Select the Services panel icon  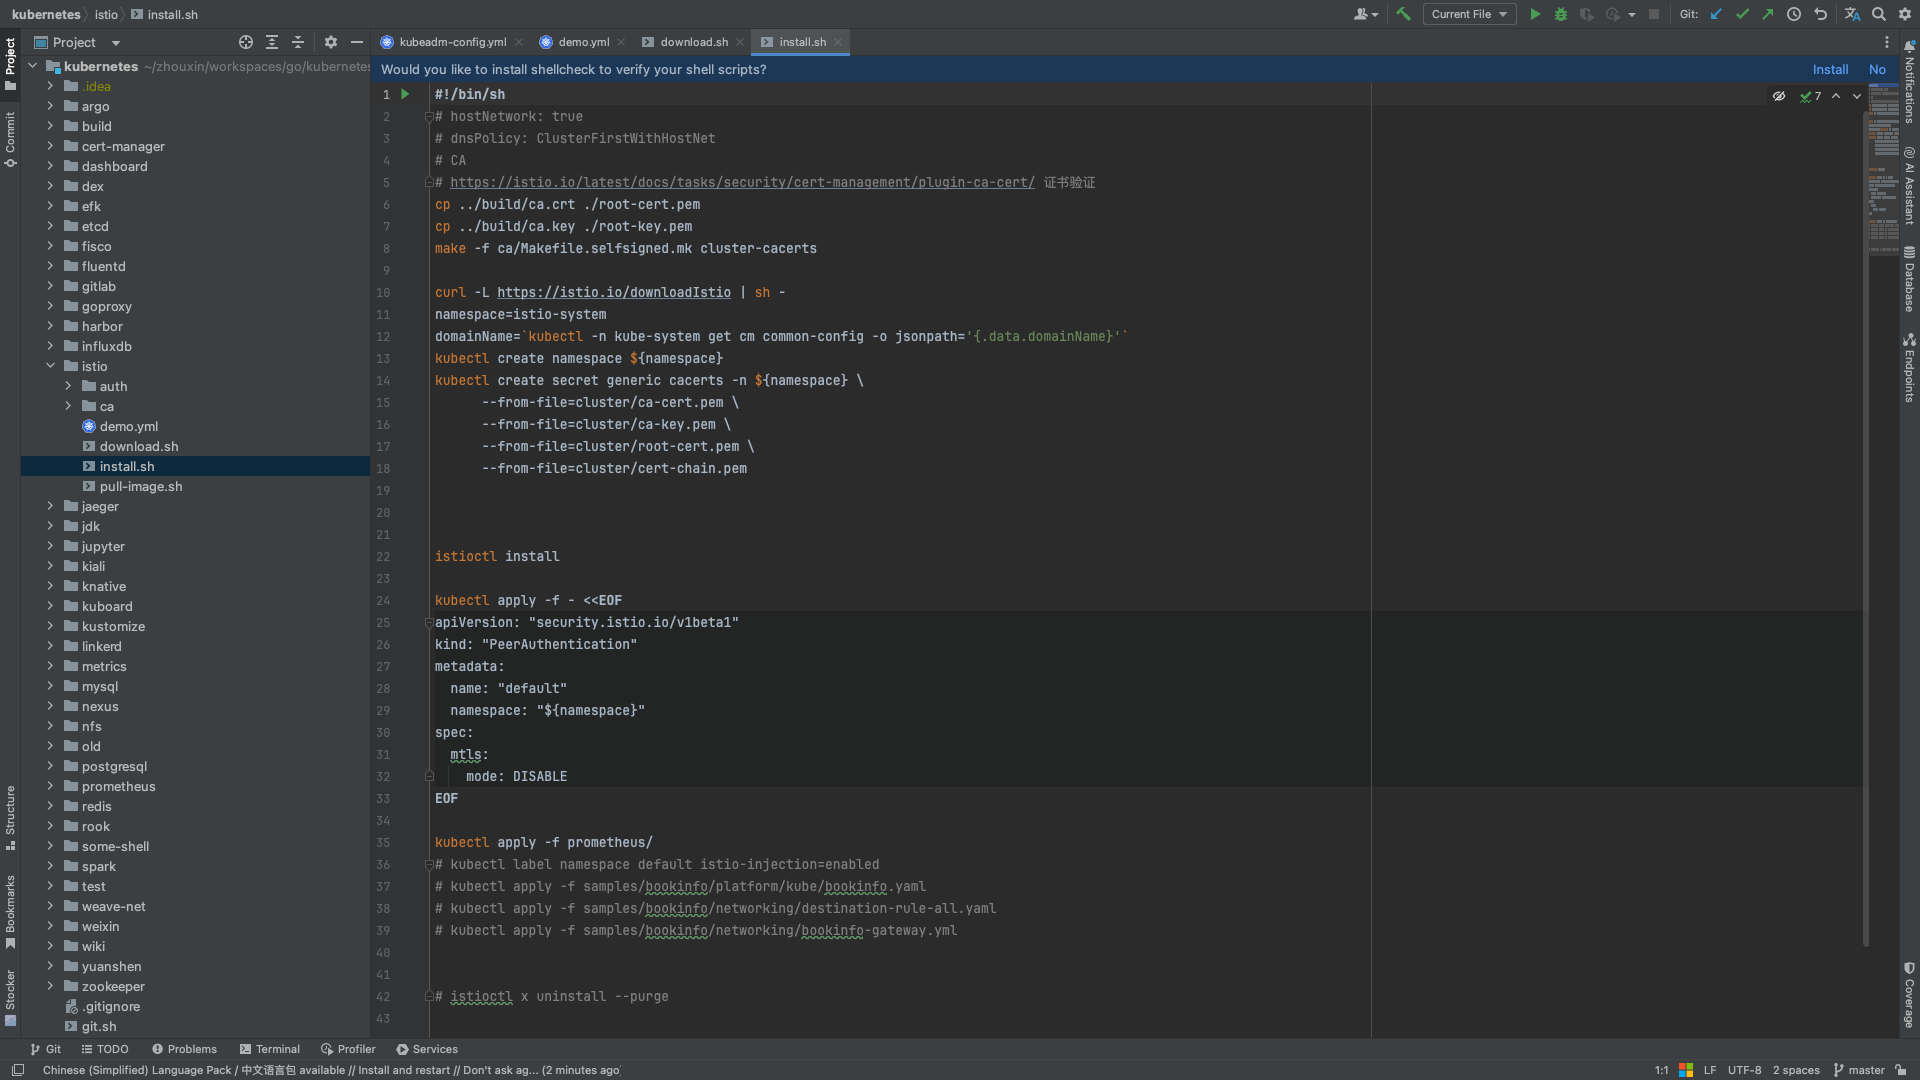(401, 1048)
